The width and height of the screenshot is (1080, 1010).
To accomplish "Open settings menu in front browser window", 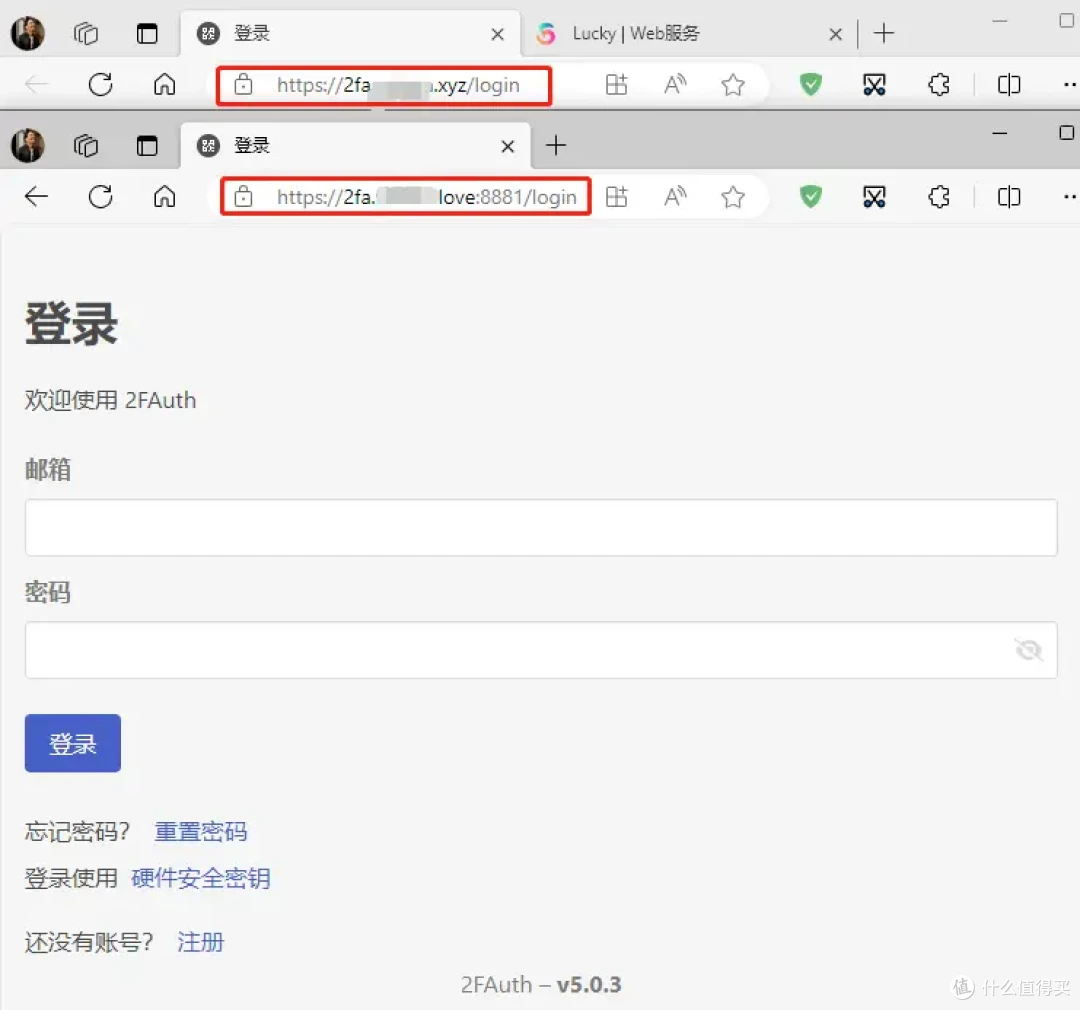I will click(x=1069, y=197).
